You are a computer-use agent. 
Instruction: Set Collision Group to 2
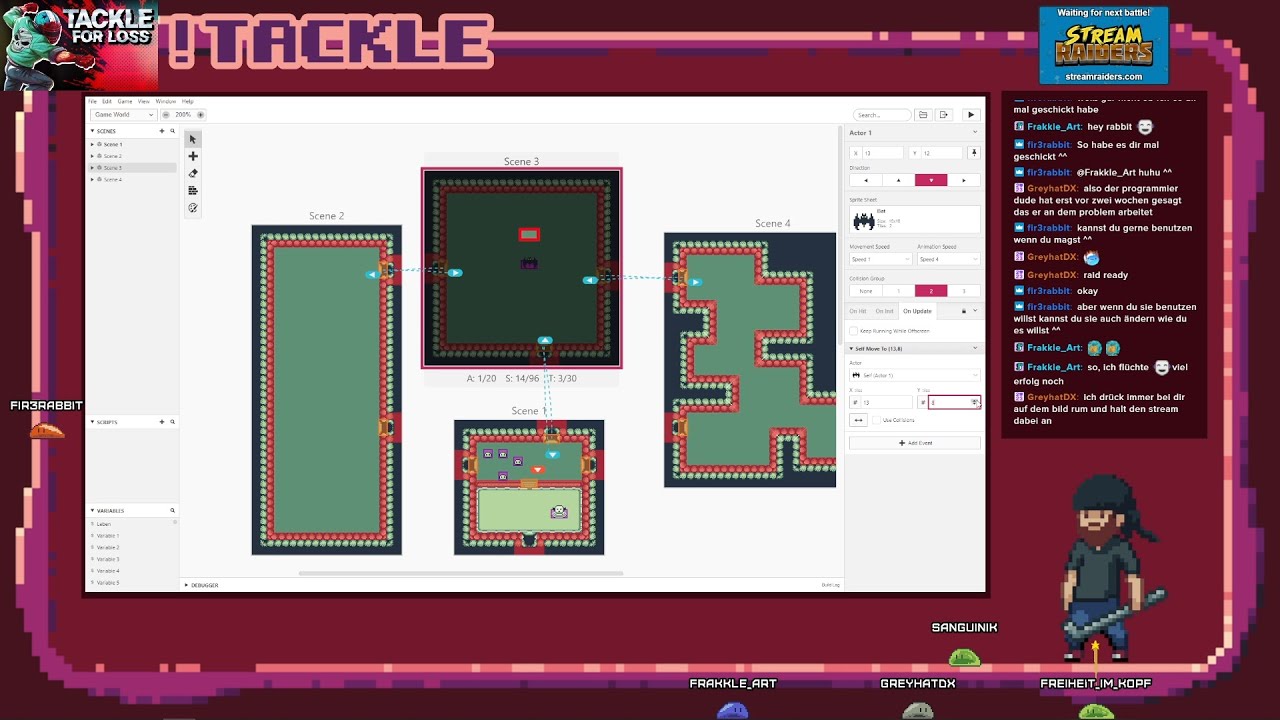[x=931, y=291]
